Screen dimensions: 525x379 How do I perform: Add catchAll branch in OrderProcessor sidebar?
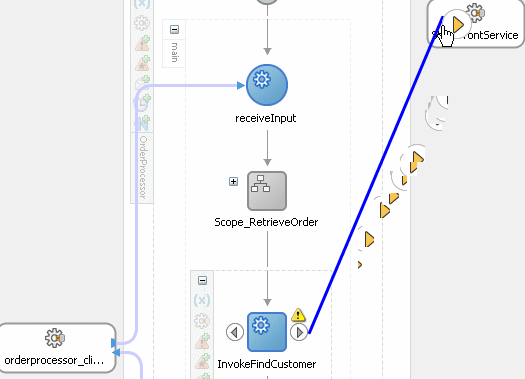pos(143,63)
